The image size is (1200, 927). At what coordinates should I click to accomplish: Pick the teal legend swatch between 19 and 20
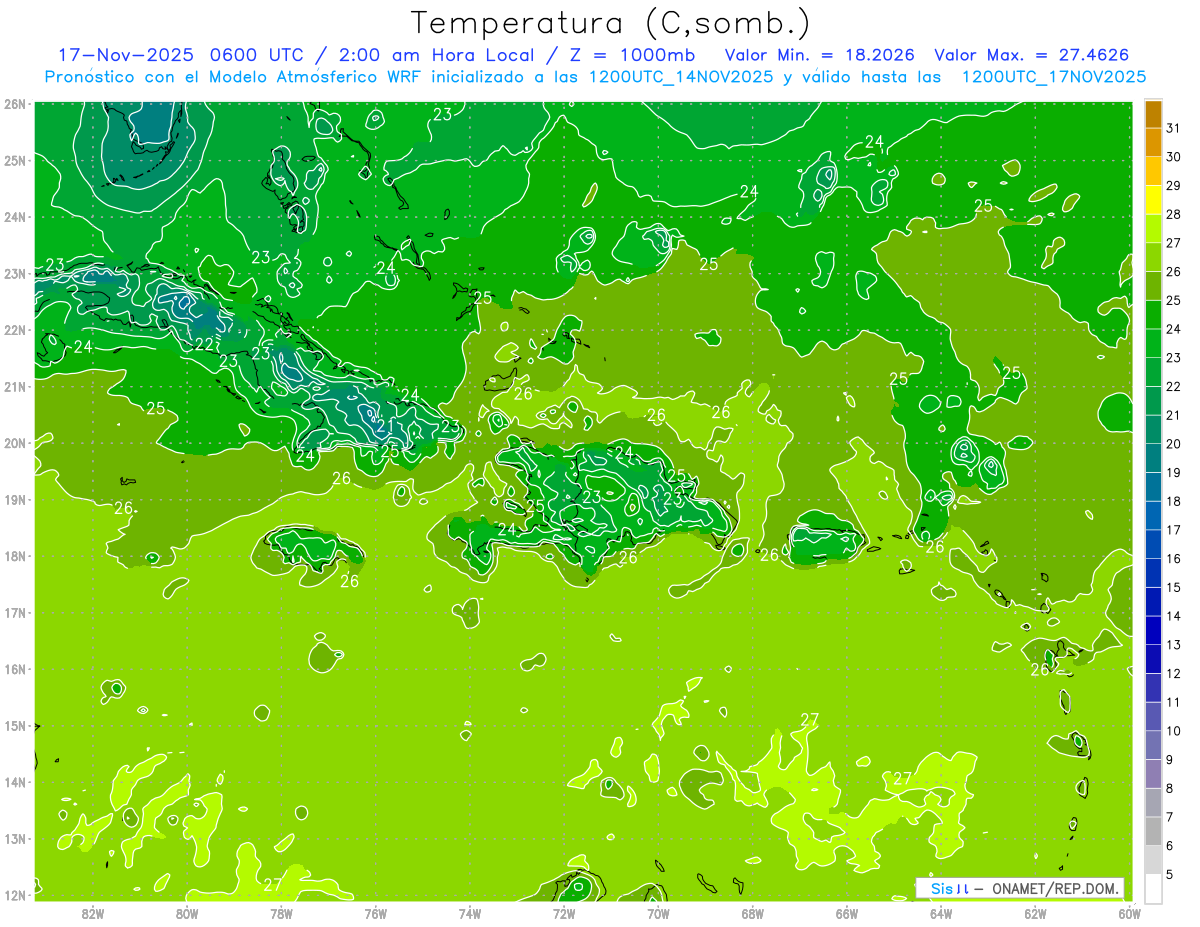(1153, 458)
